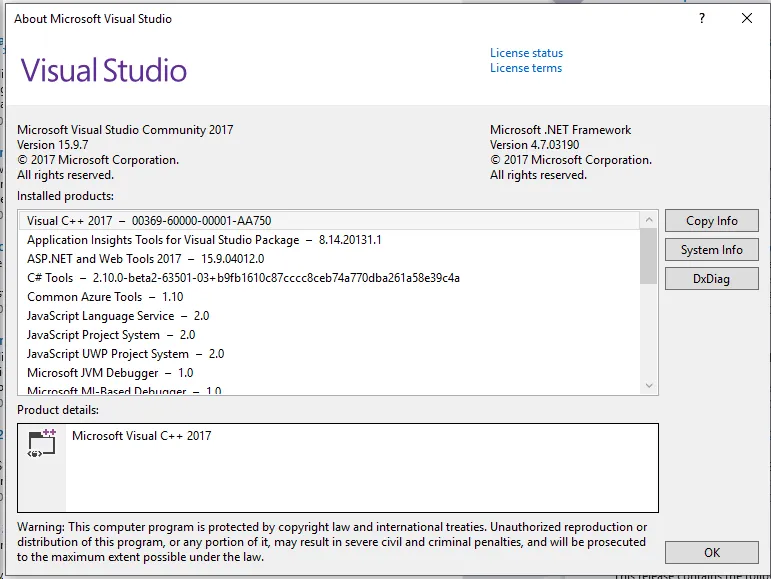Open the License status link
Viewport: 771px width, 579px height.
click(x=526, y=53)
